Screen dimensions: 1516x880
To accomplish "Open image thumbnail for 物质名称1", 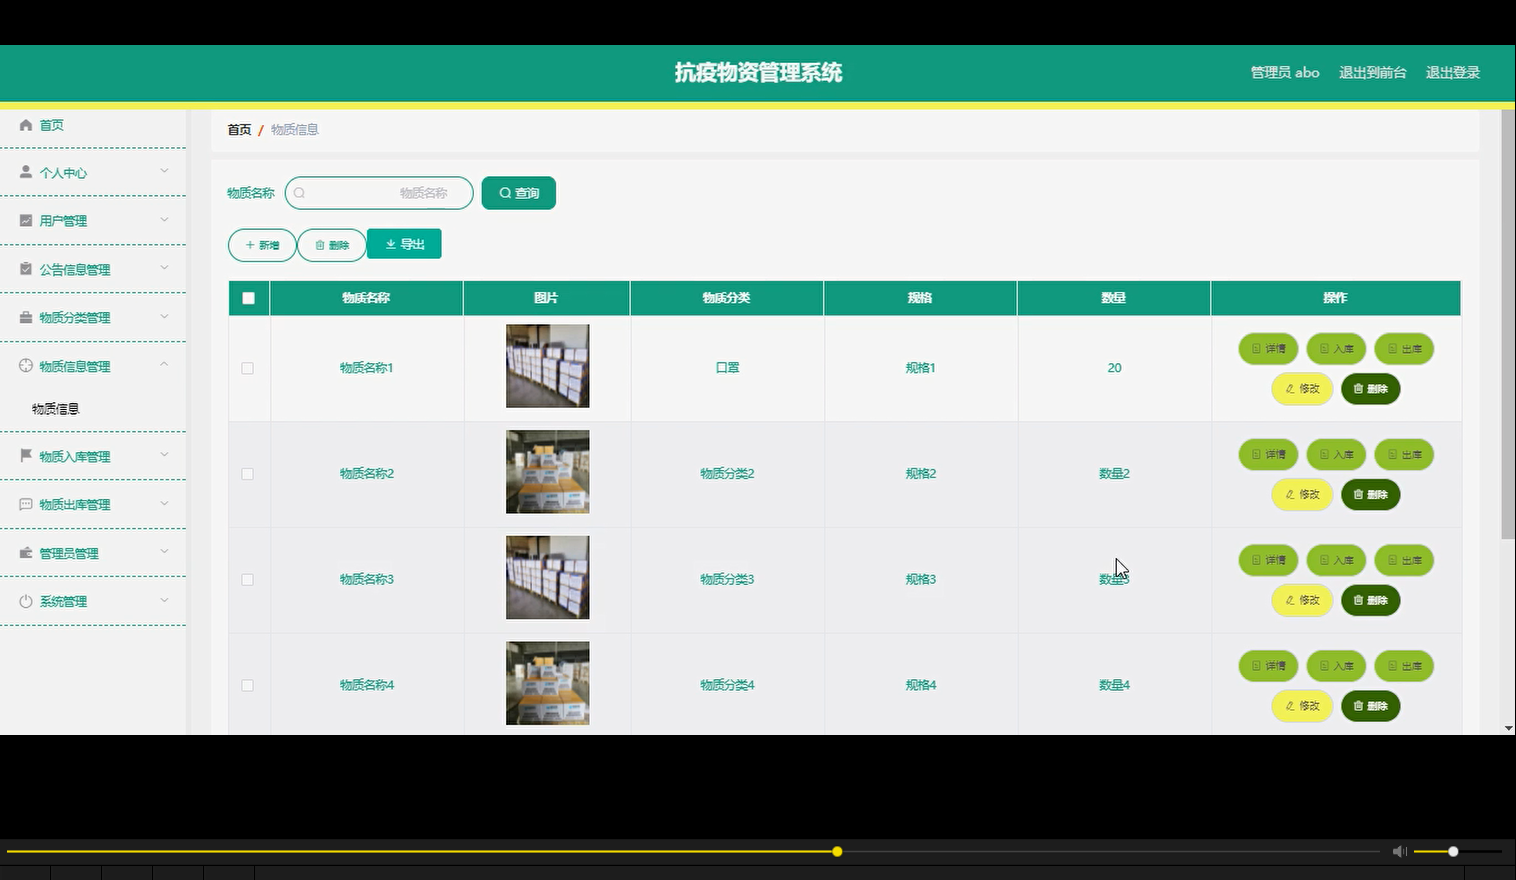I will [547, 366].
